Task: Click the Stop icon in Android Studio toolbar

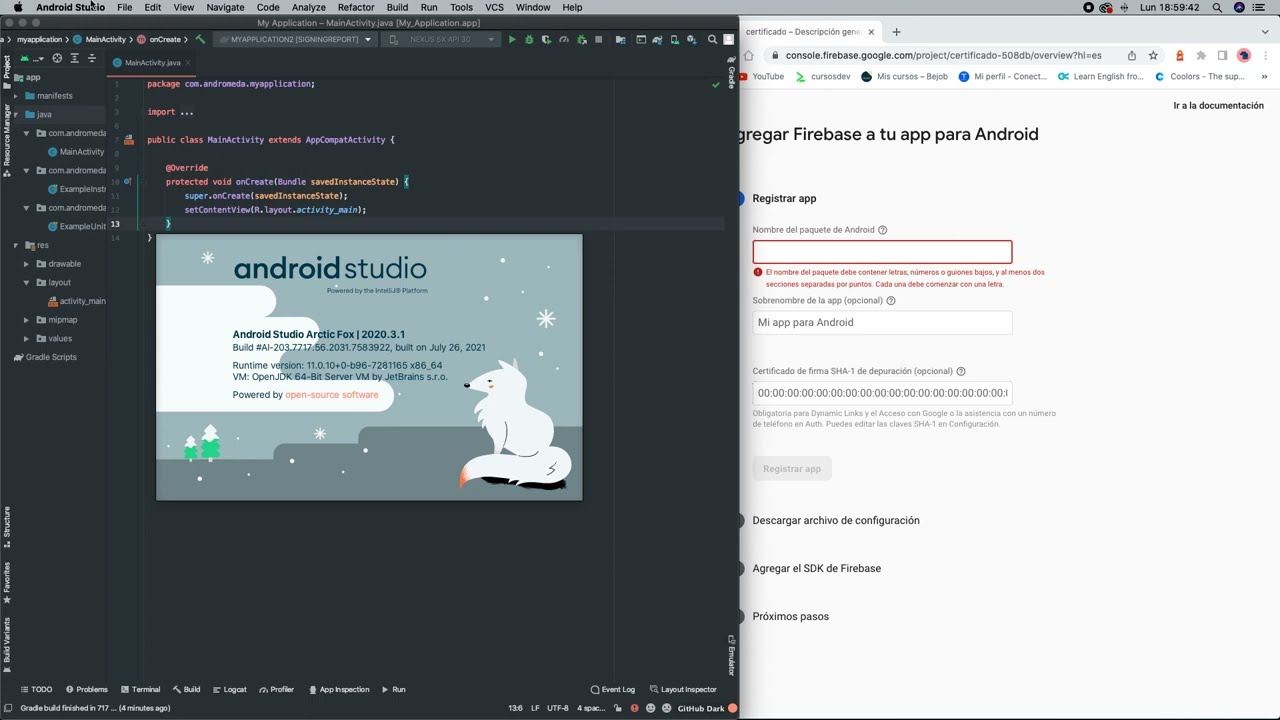Action: tap(599, 40)
